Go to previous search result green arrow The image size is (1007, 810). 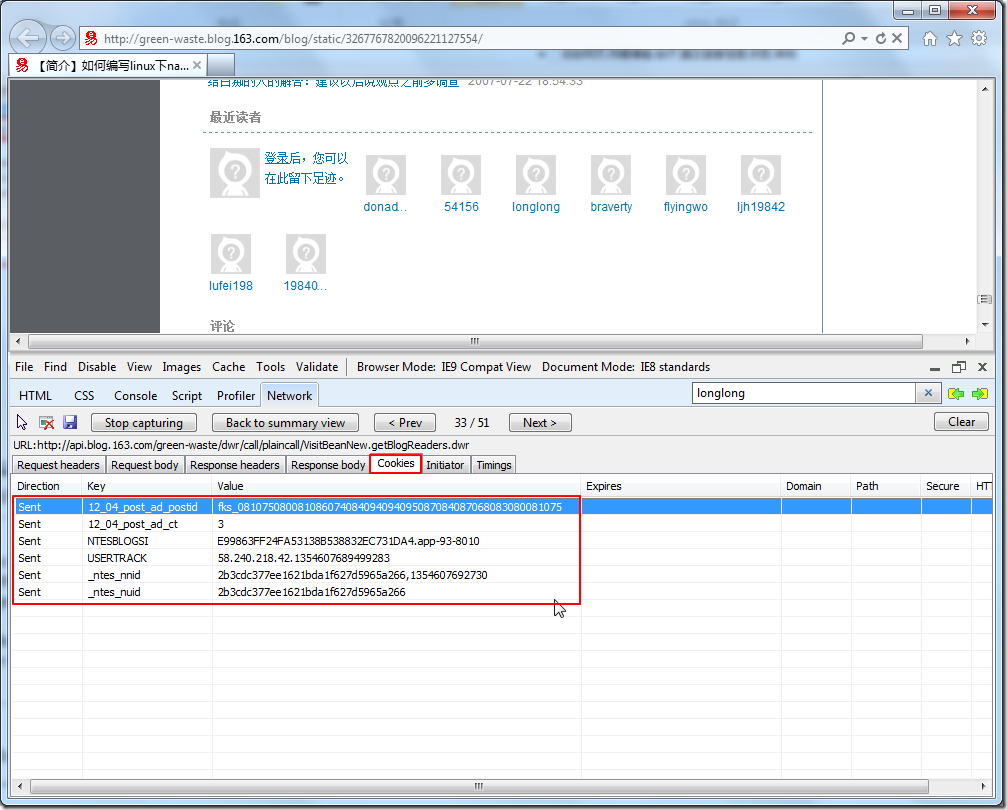[x=956, y=393]
